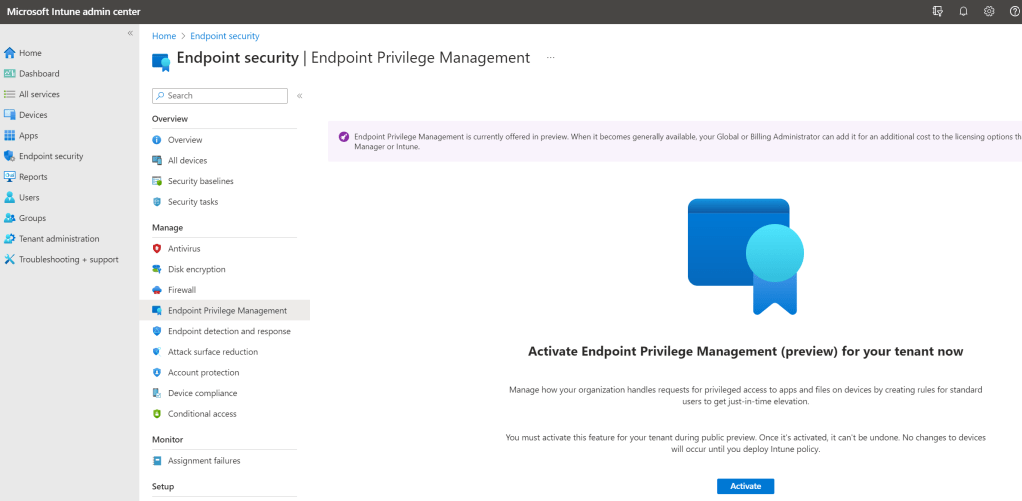Click the help question mark icon

point(1013,11)
